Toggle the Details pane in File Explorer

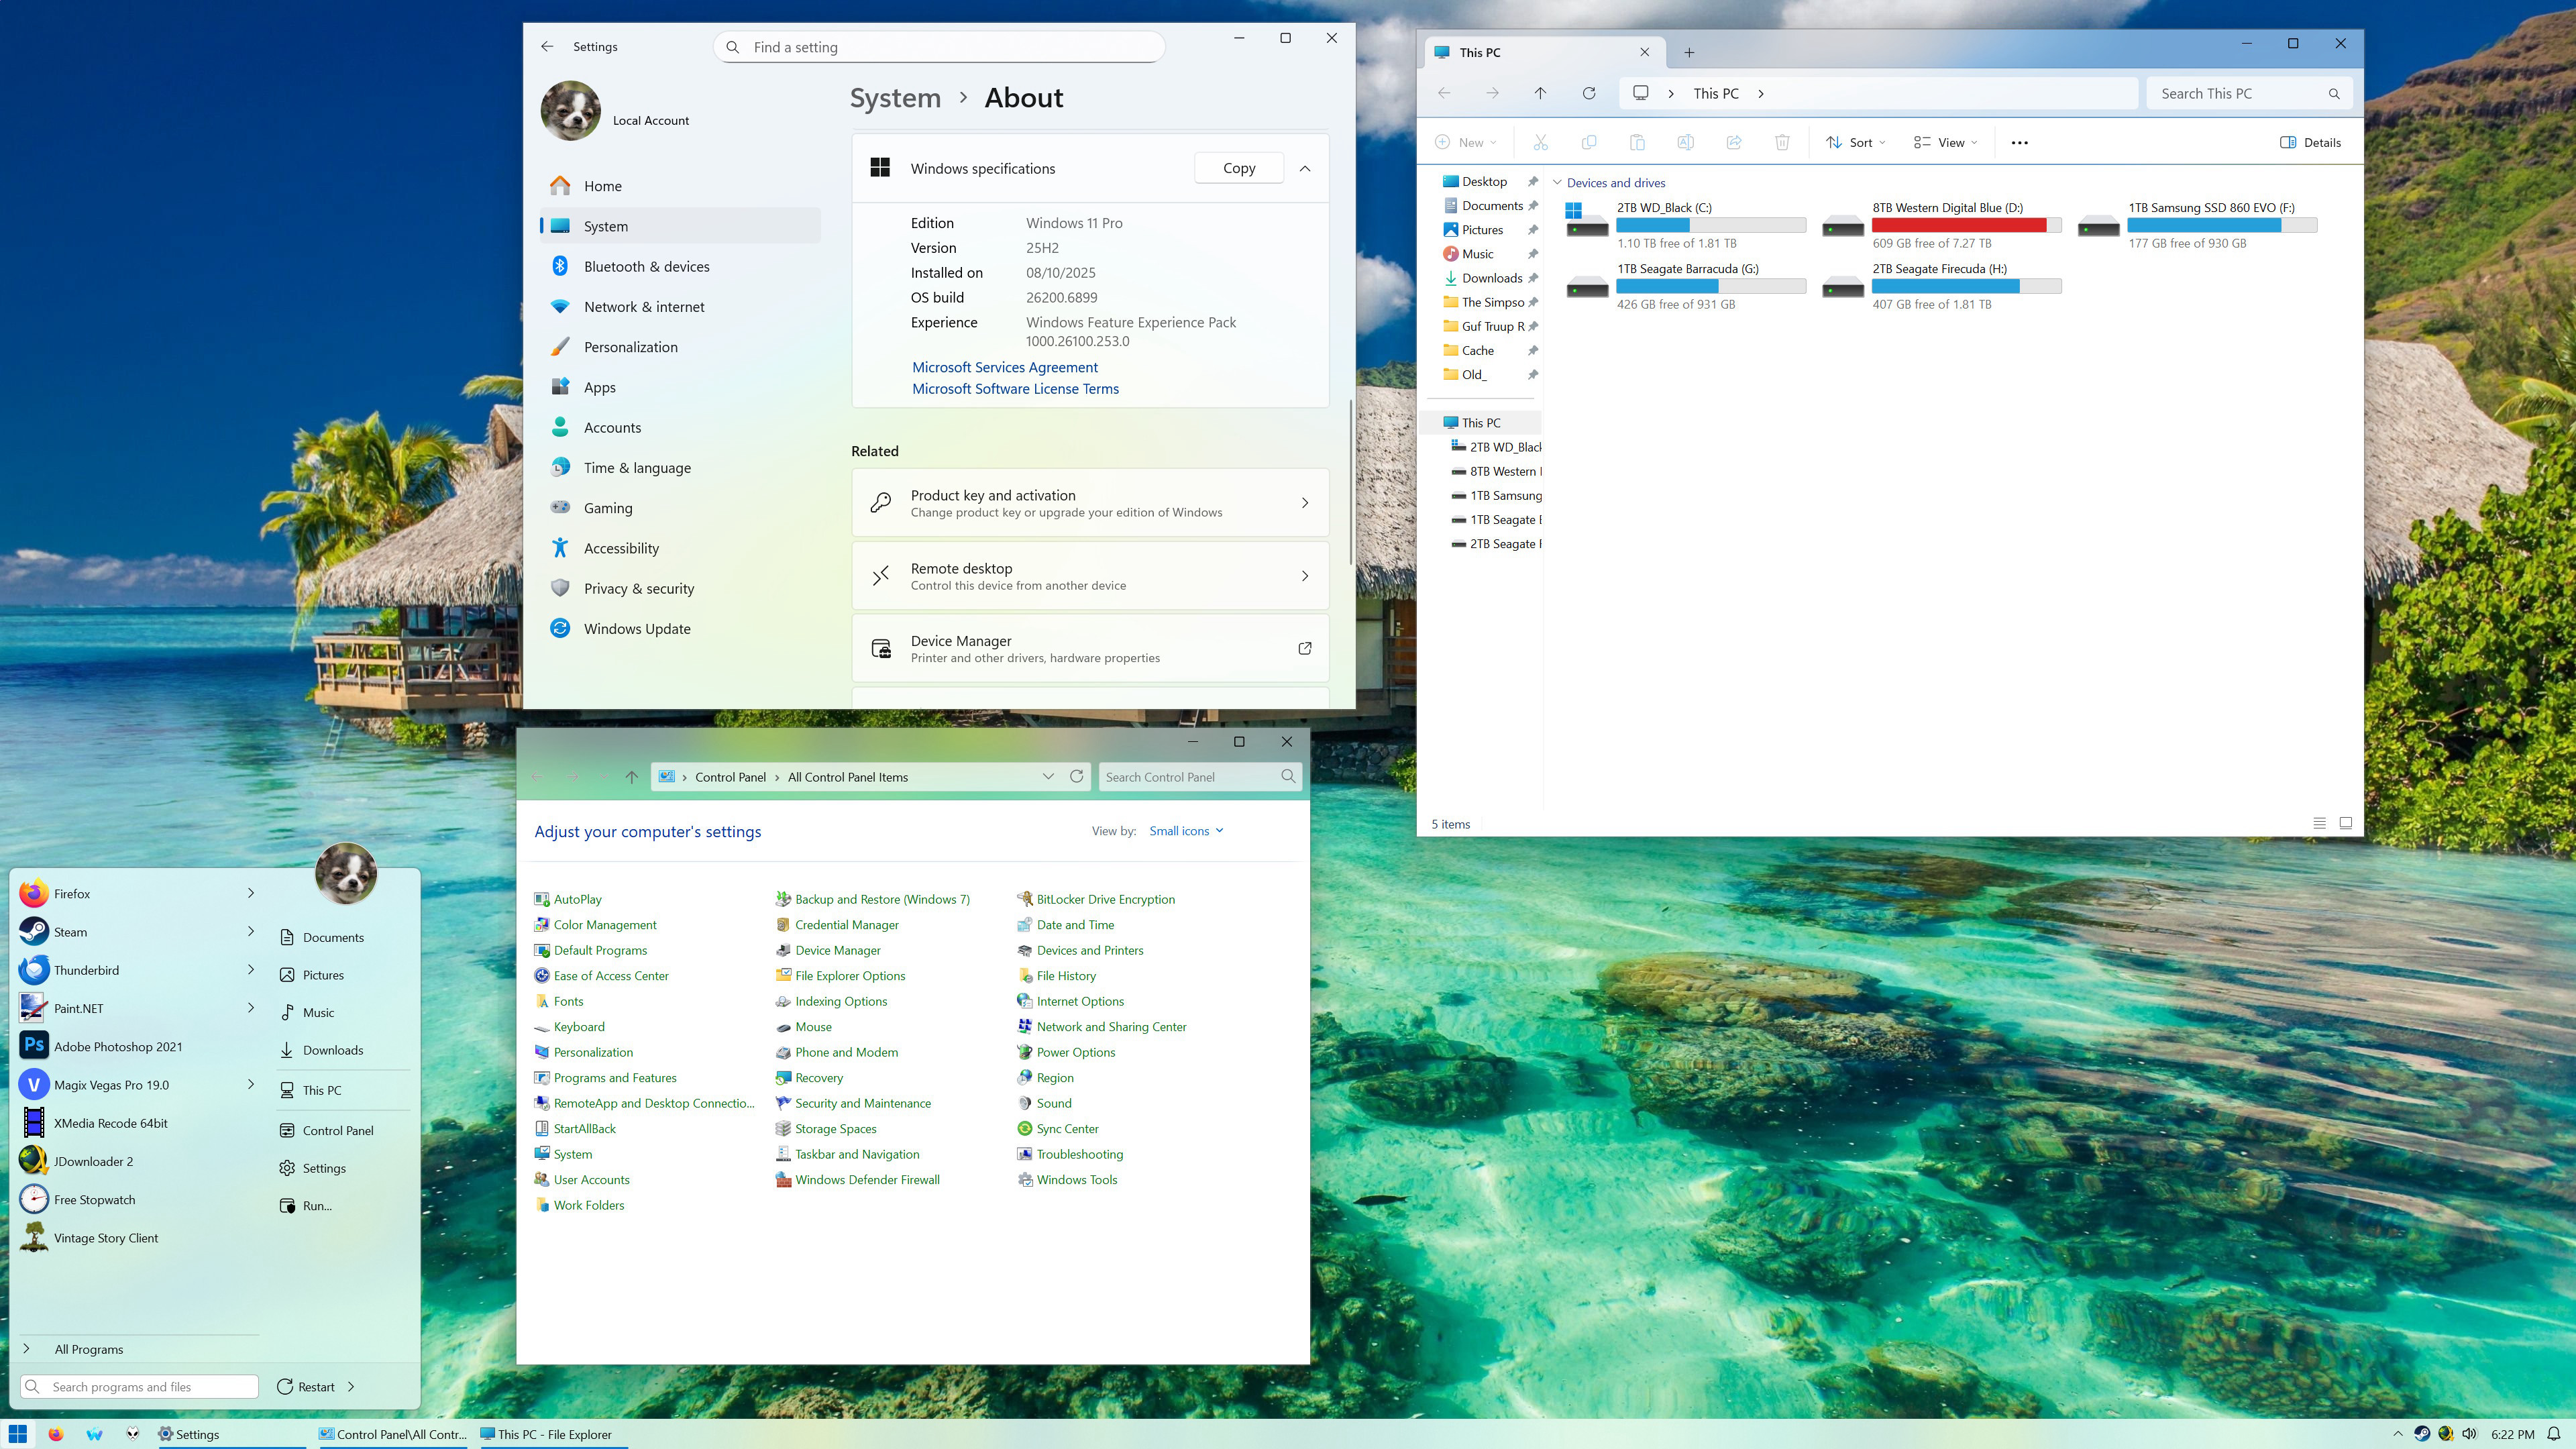[x=2310, y=142]
